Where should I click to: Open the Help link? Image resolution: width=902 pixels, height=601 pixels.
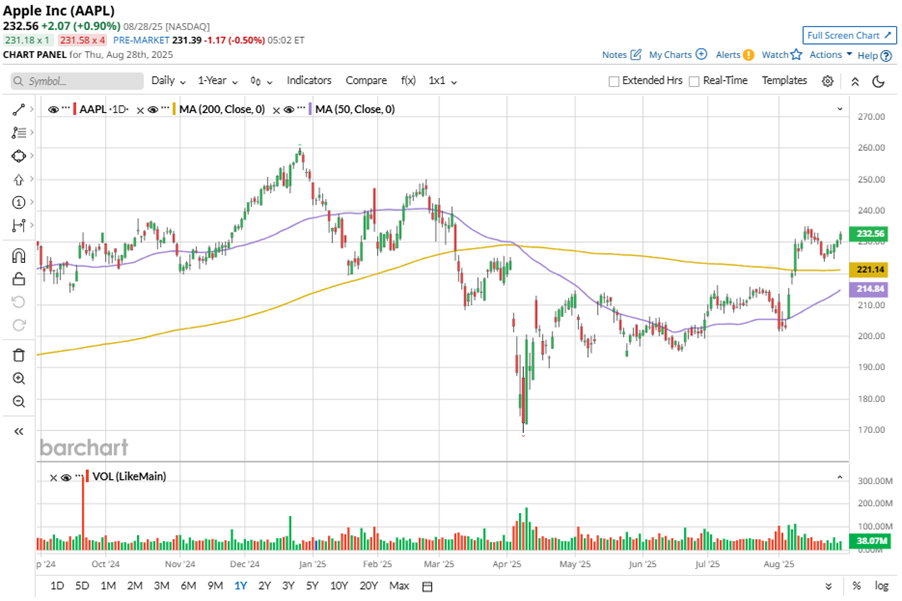pyautogui.click(x=874, y=56)
